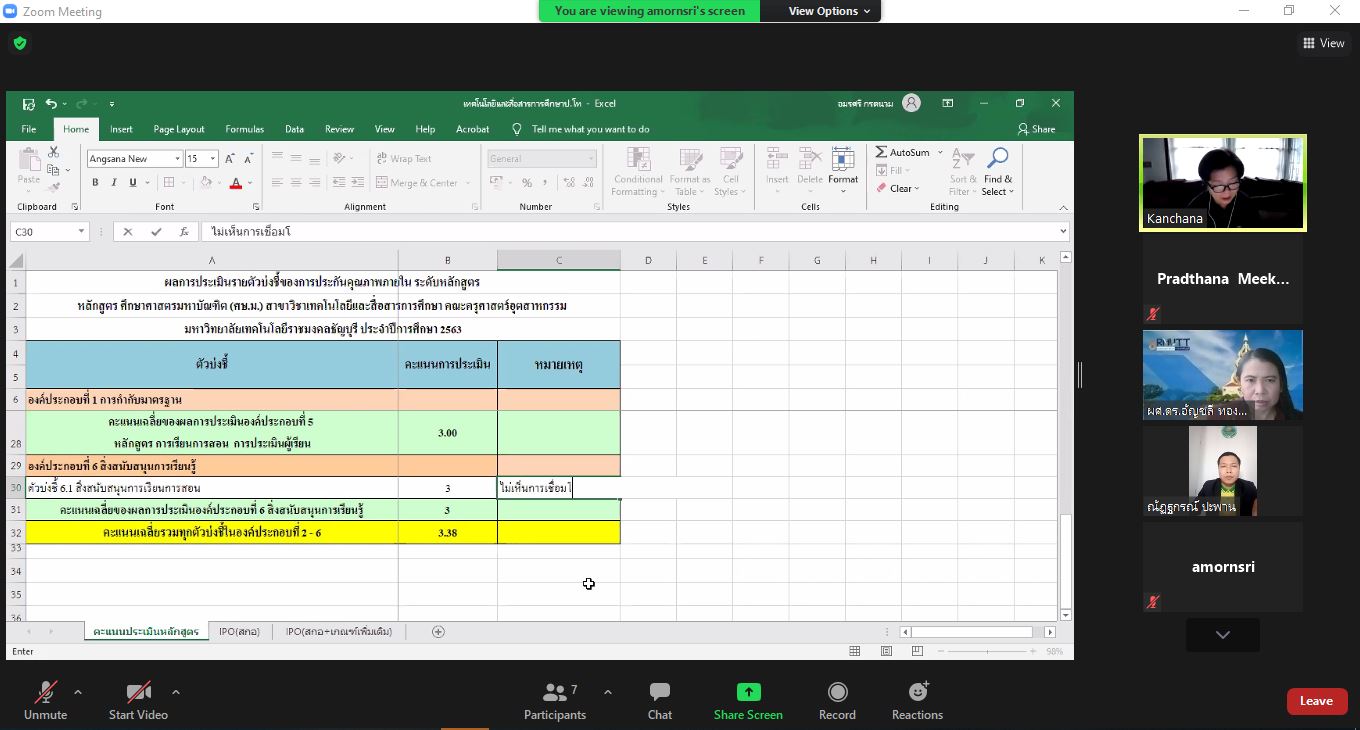
Task: Click the Sort & Filter icon
Action: point(961,160)
